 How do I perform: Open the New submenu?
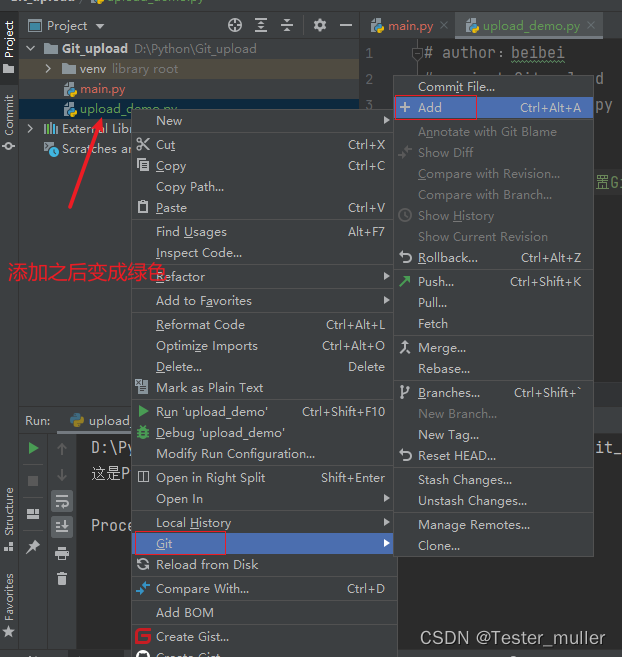(262, 121)
